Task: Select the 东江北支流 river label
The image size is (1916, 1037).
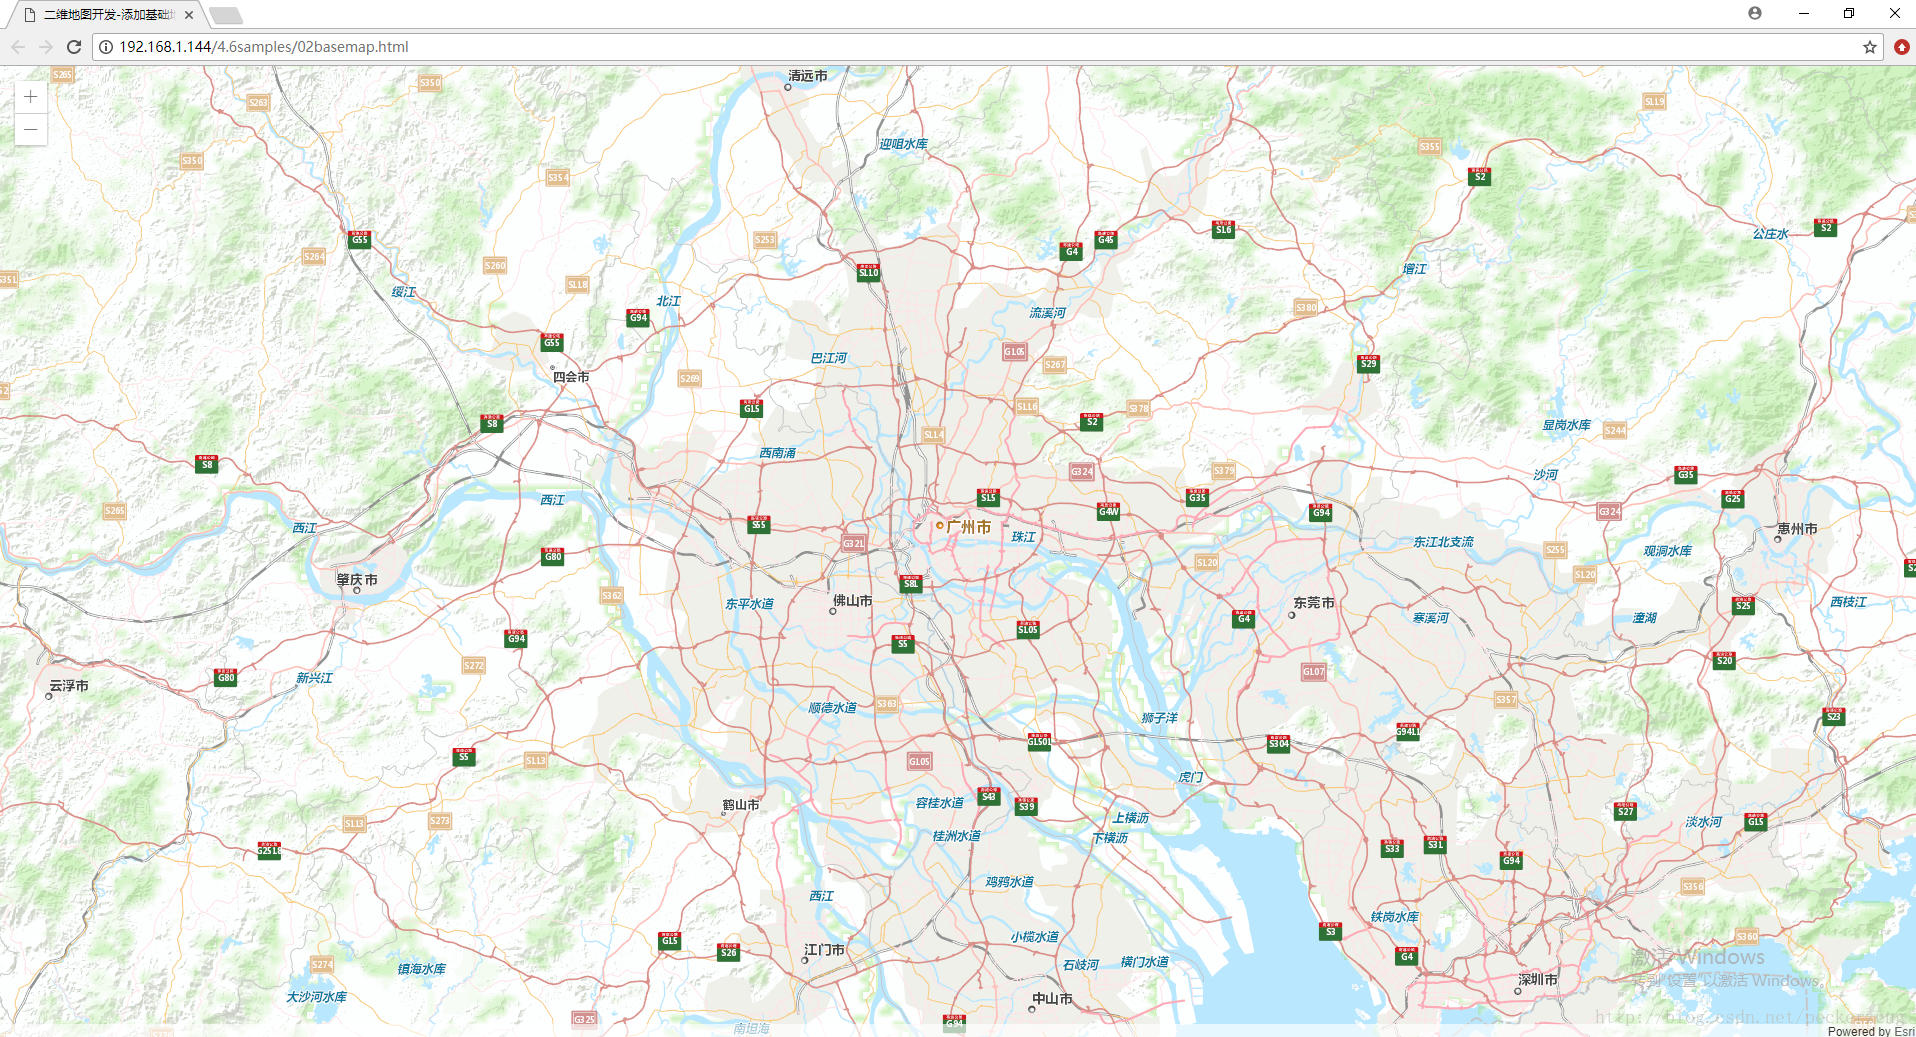Action: 1443,542
